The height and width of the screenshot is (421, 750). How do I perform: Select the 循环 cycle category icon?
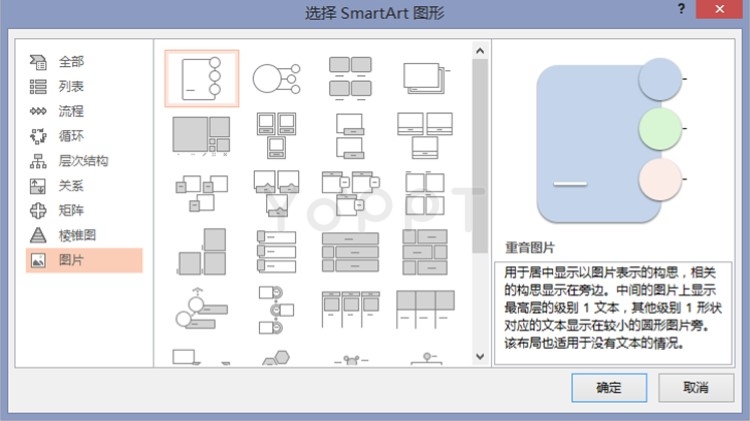click(38, 136)
